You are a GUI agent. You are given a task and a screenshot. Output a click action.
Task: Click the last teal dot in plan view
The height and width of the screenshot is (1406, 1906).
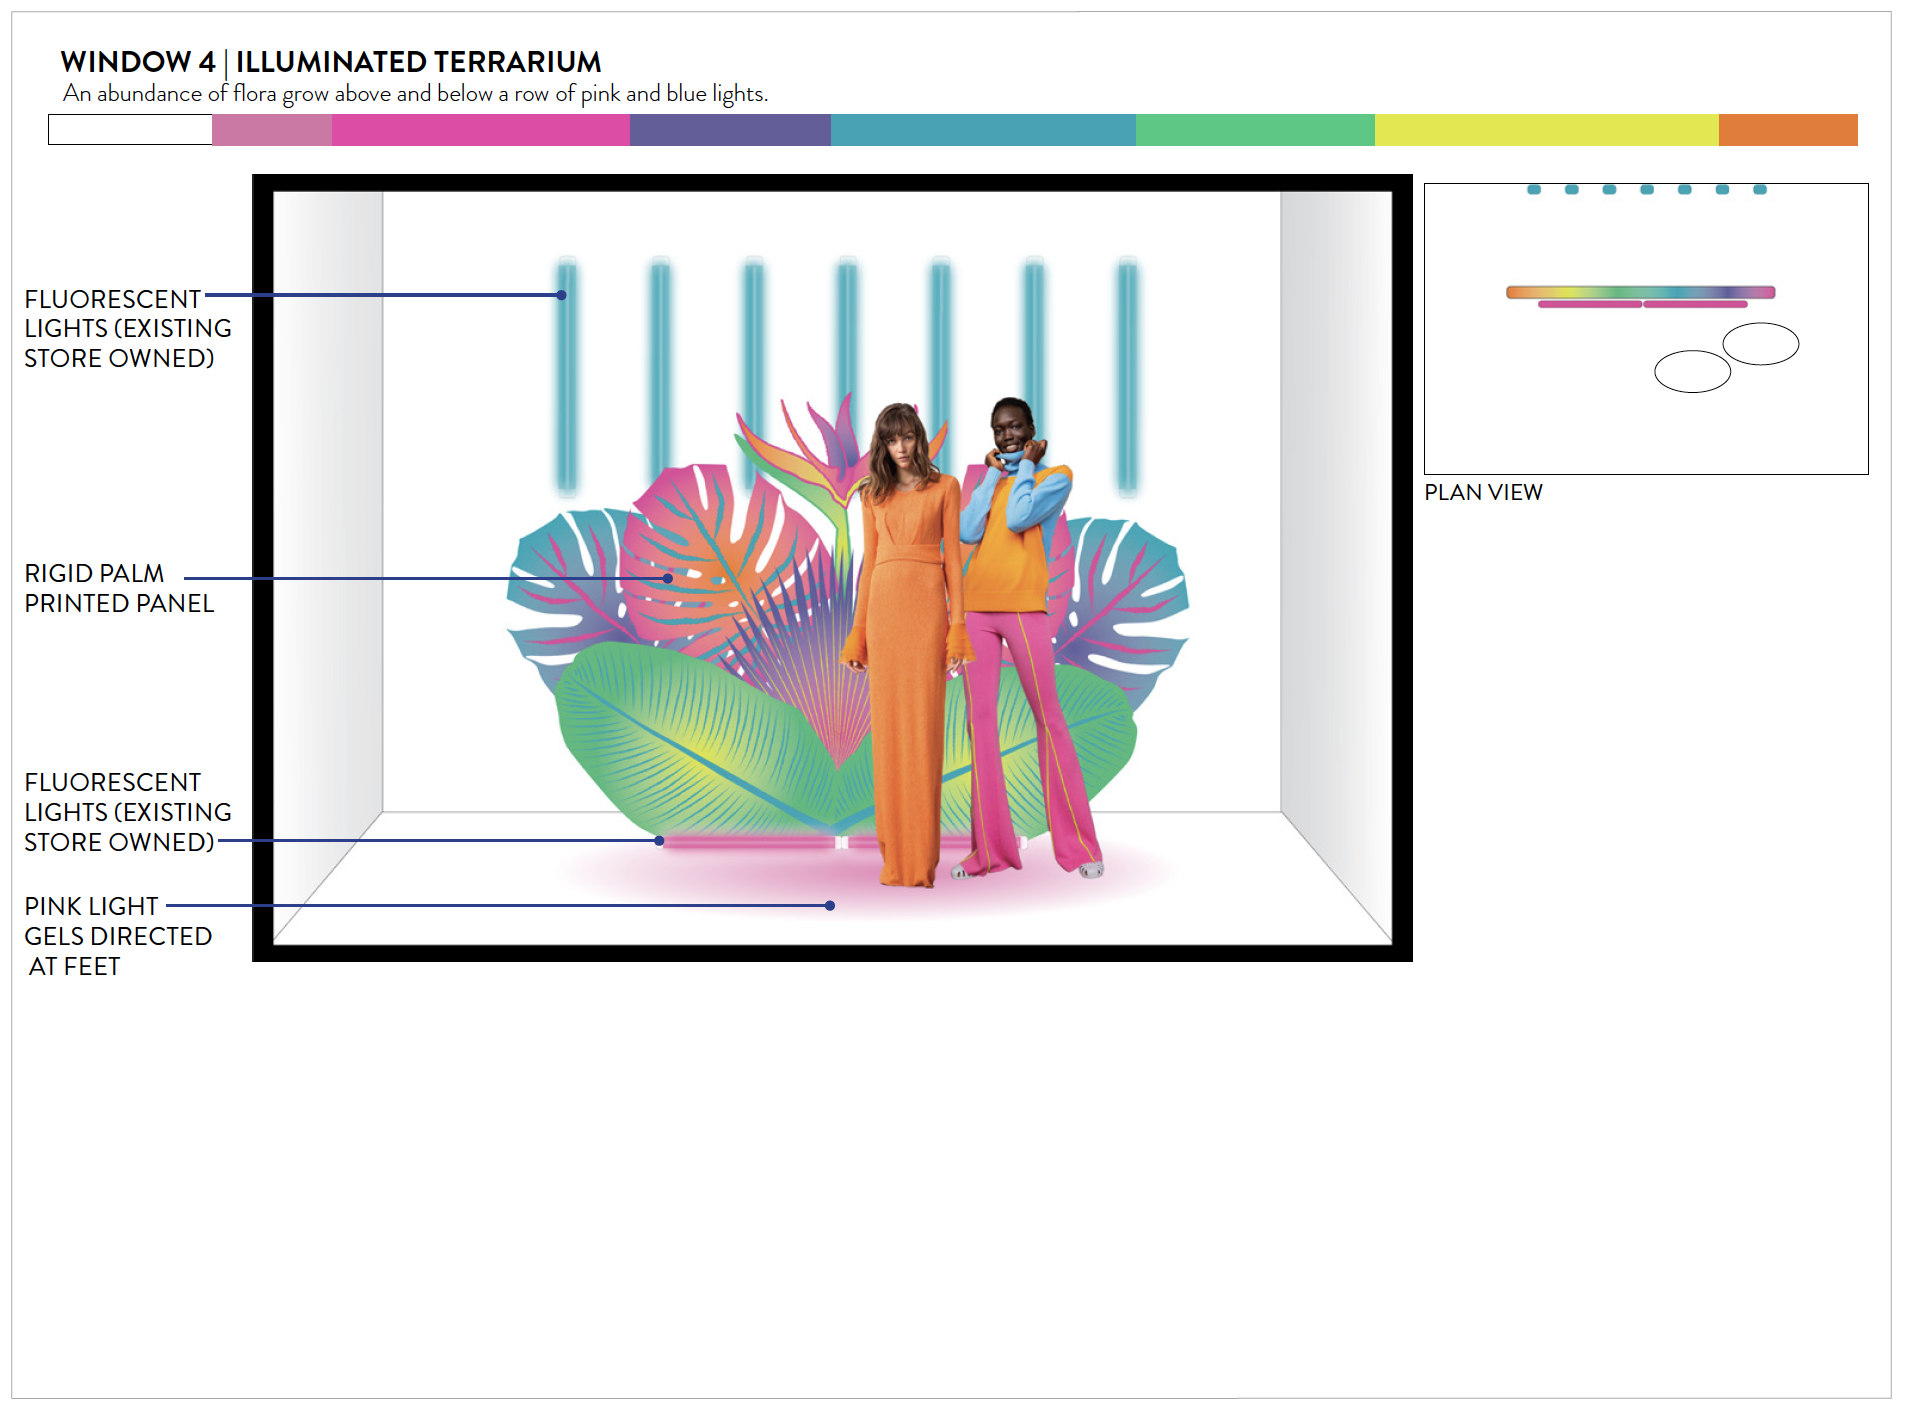[x=1760, y=189]
